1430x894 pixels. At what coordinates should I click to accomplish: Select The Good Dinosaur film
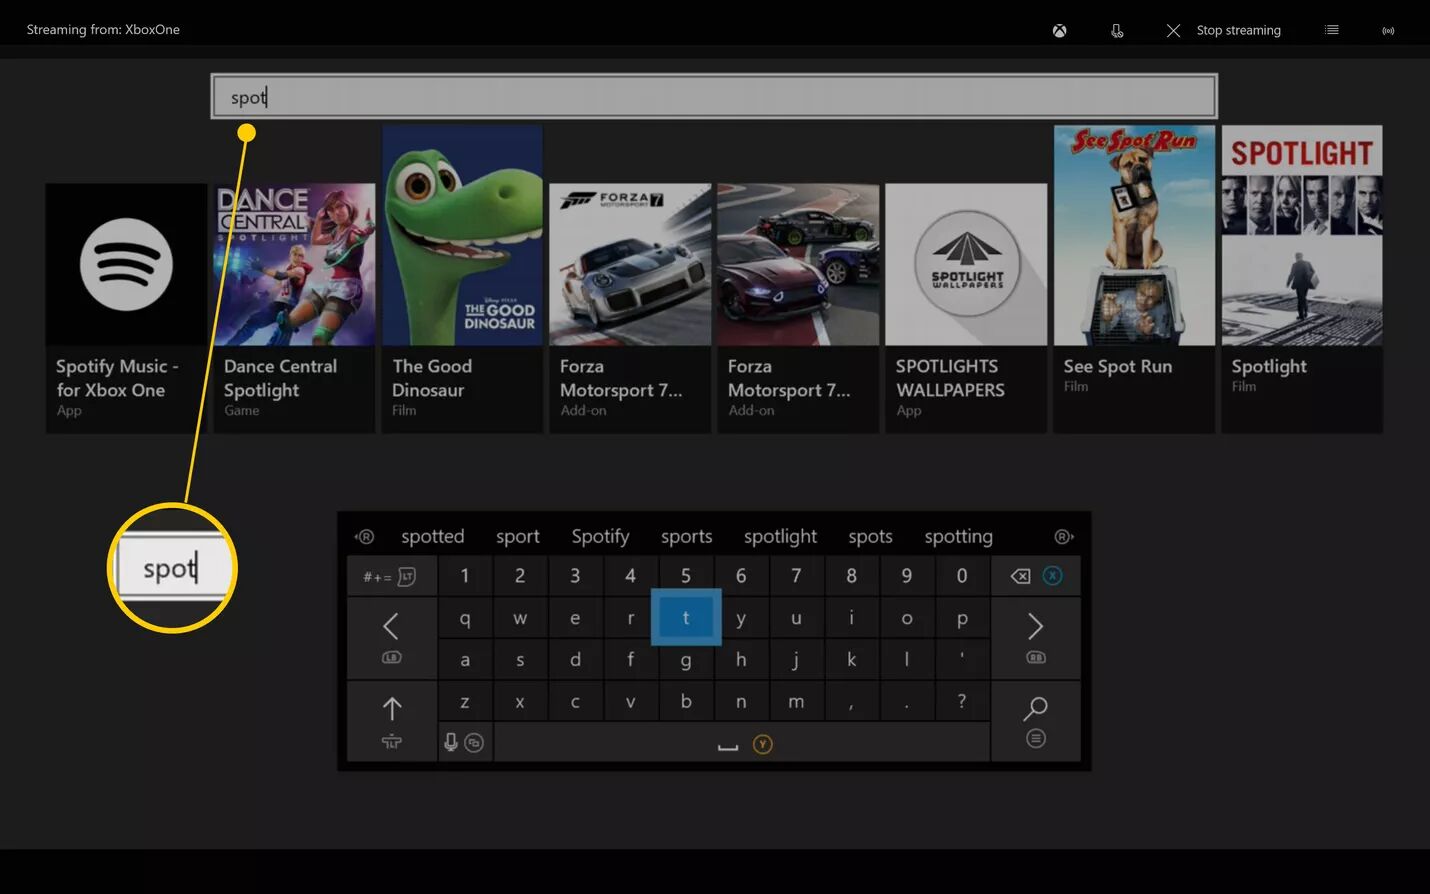(462, 279)
